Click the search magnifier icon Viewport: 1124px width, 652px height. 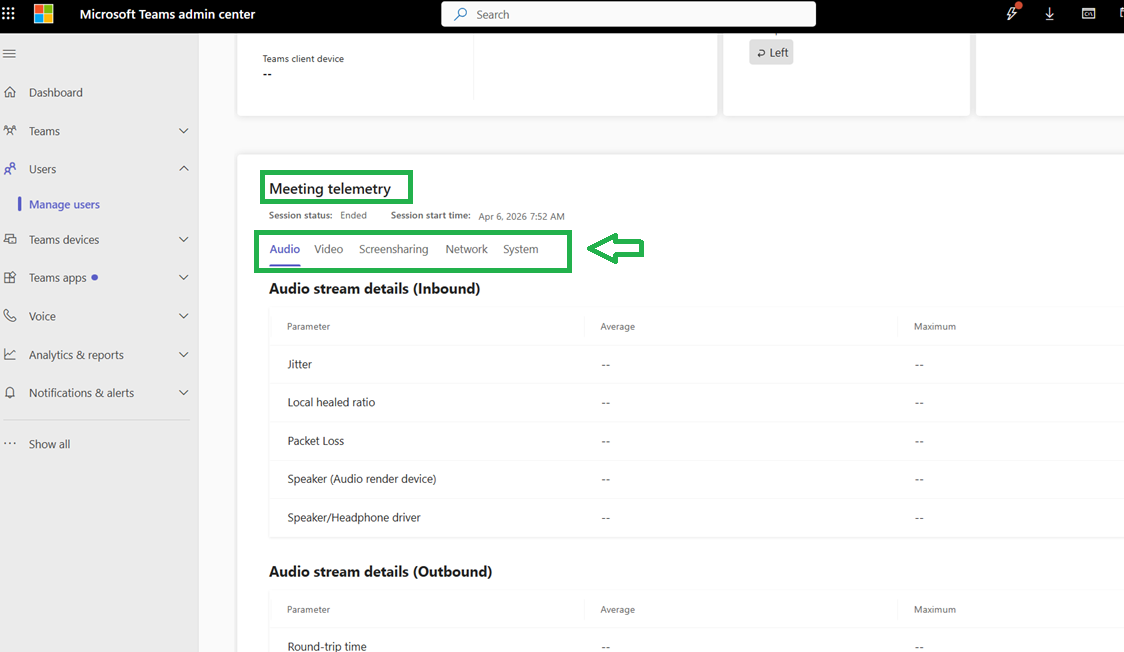click(x=461, y=14)
